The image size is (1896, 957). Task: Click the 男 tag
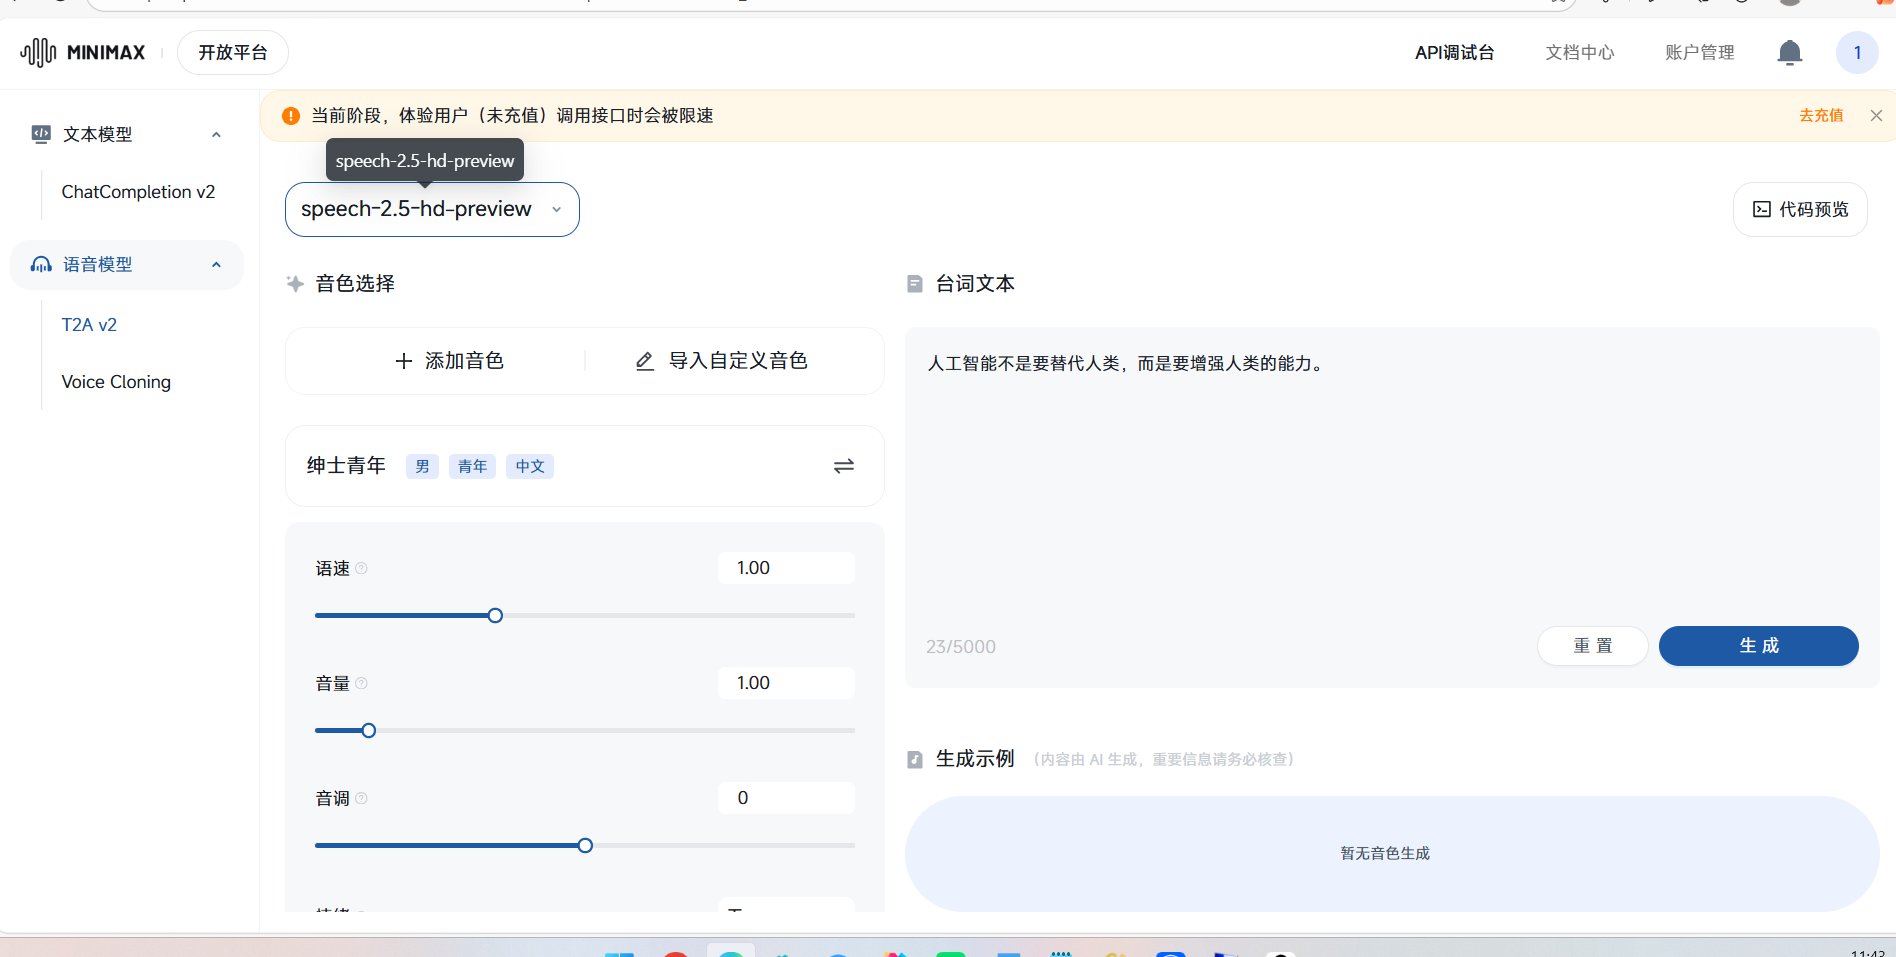(422, 466)
